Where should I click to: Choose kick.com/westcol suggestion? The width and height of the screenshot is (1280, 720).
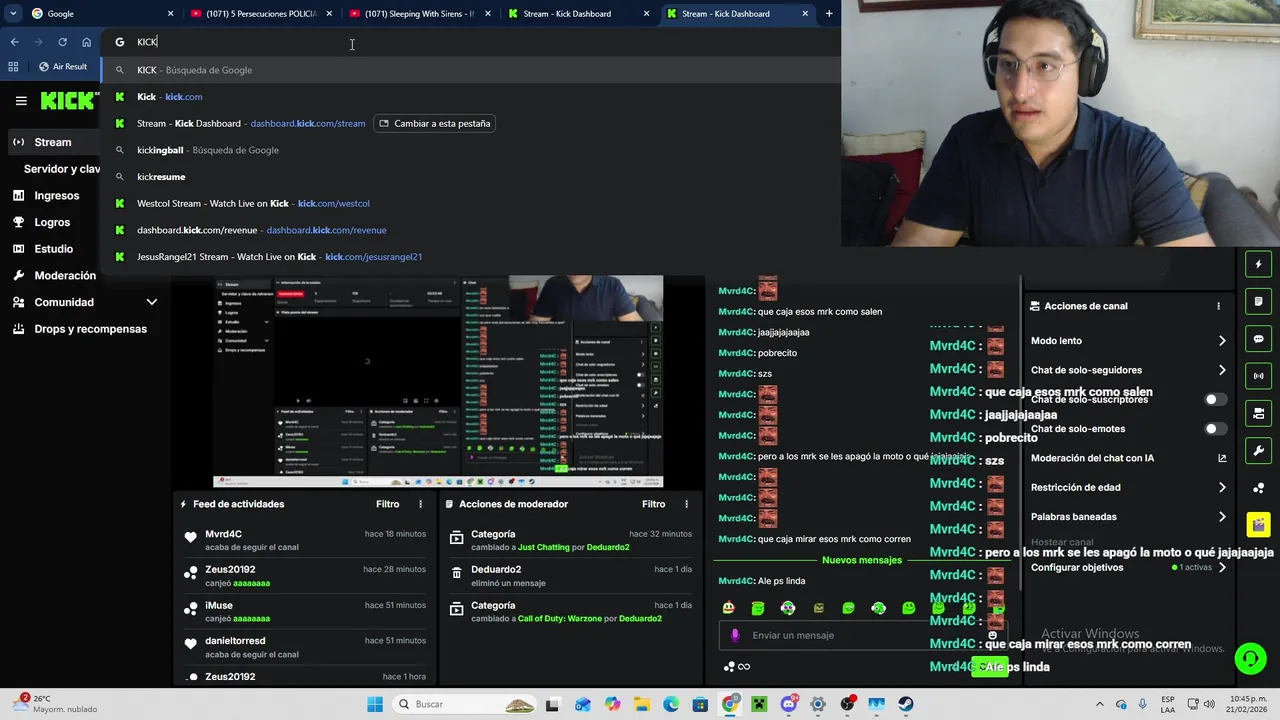470,203
